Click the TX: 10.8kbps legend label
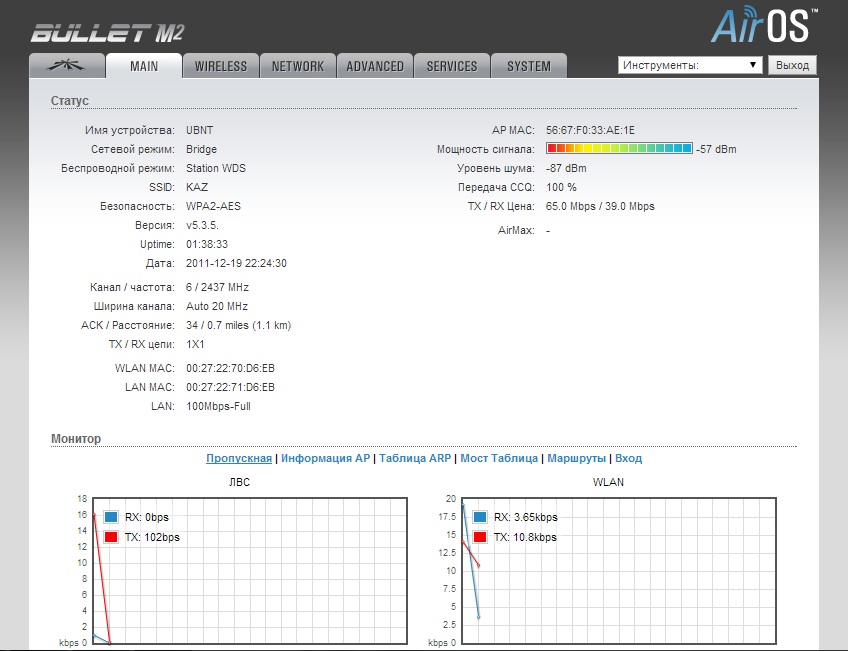848x651 pixels. [525, 537]
